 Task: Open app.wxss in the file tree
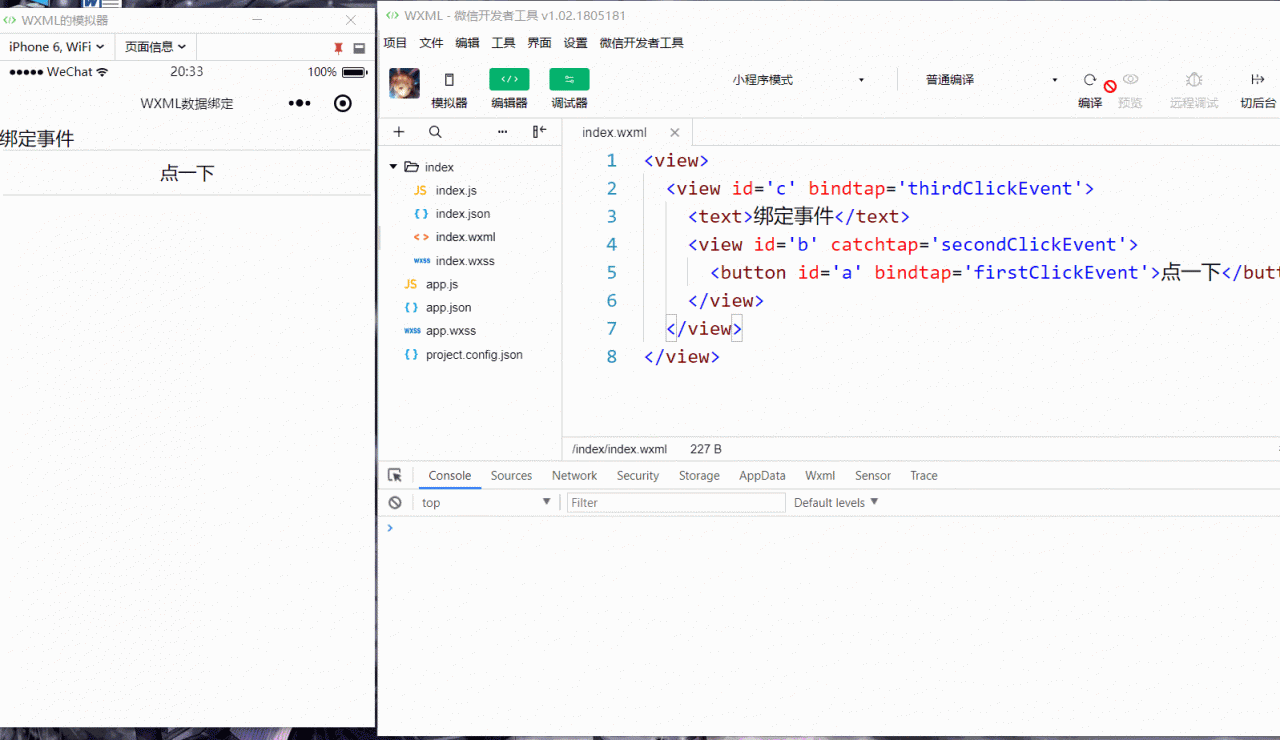[451, 331]
